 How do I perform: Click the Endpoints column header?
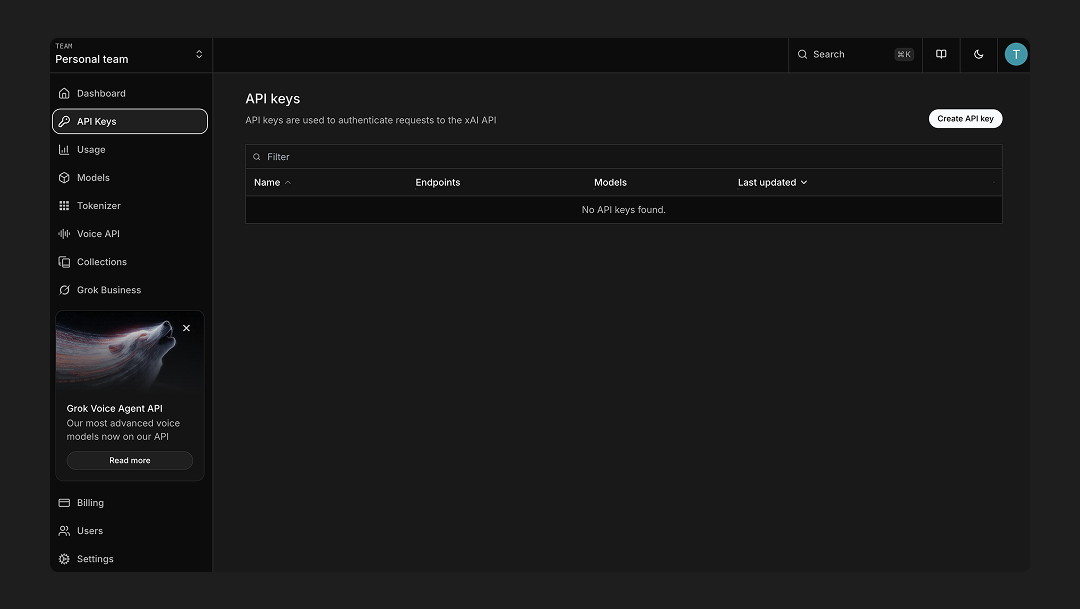(437, 183)
